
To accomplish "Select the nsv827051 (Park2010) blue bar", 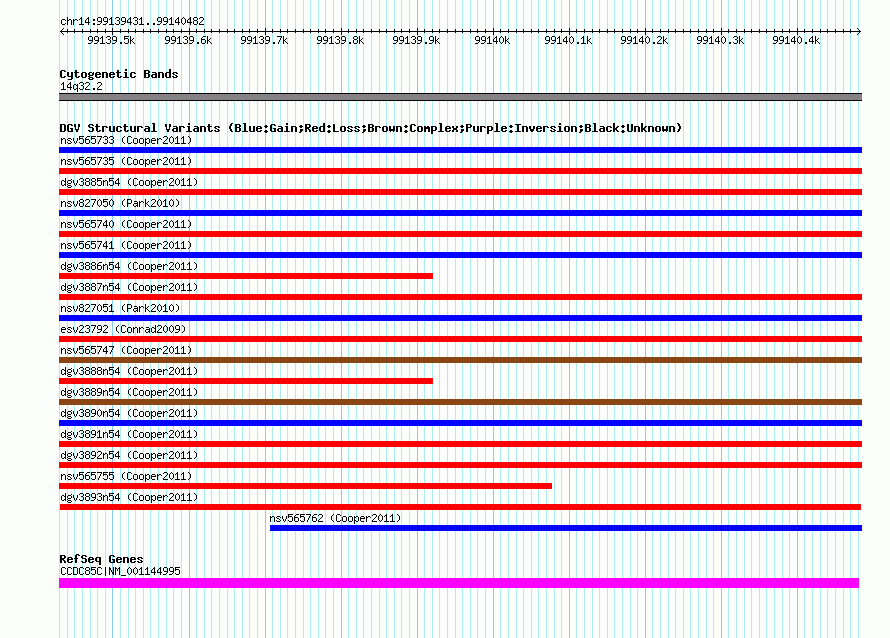I will coord(460,318).
